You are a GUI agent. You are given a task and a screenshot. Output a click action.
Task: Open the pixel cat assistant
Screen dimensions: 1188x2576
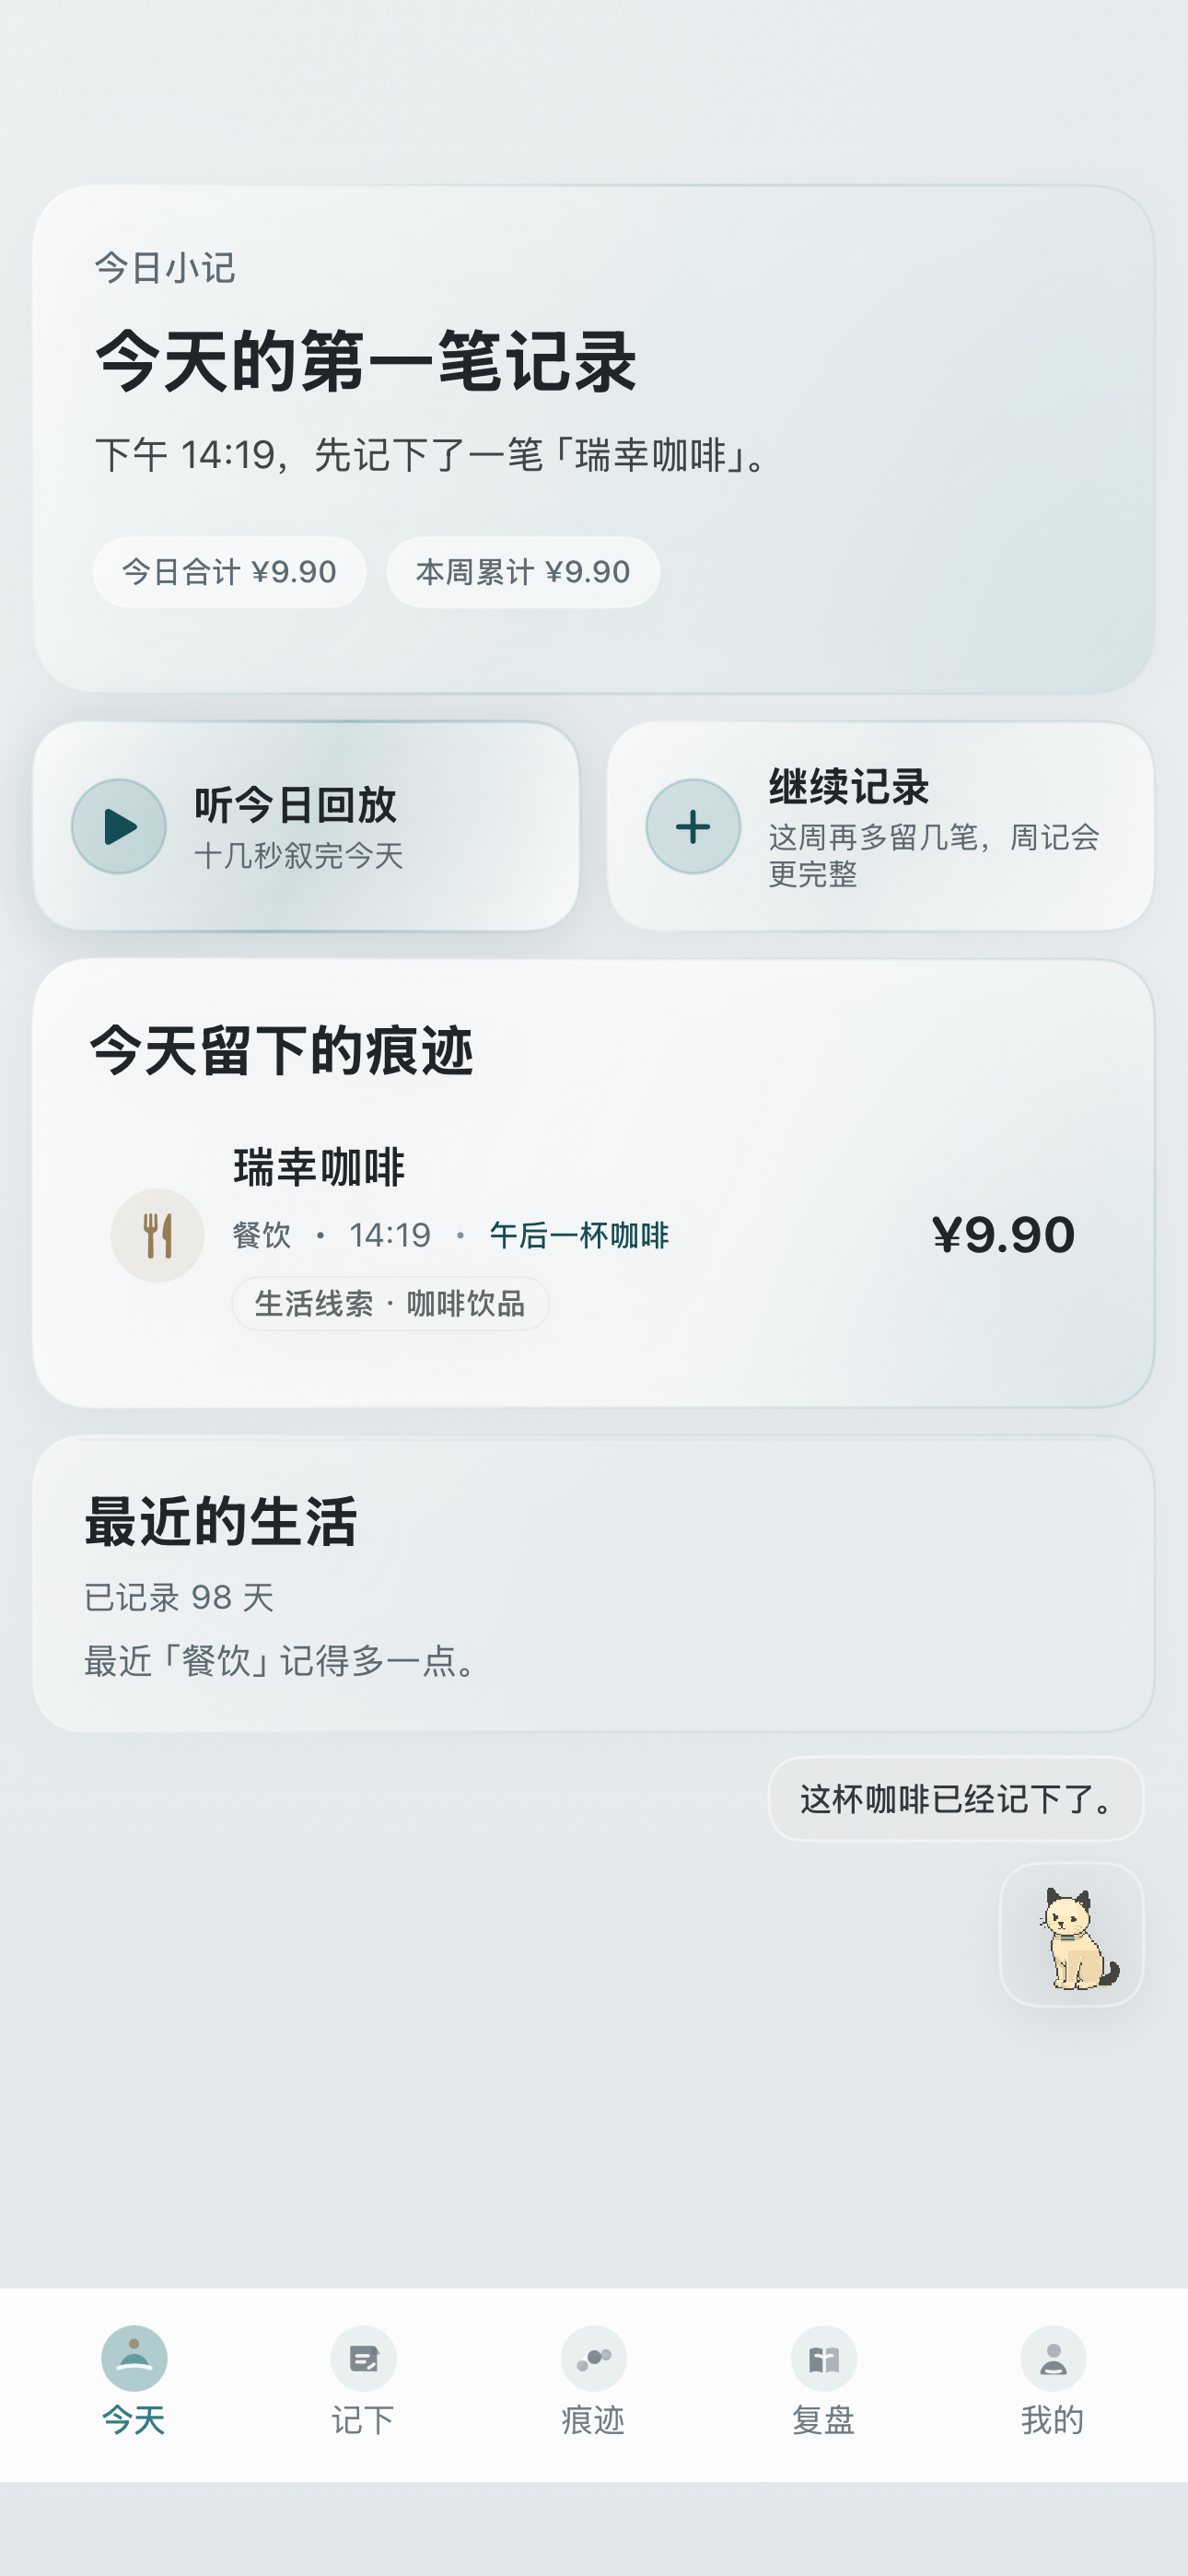1071,1934
